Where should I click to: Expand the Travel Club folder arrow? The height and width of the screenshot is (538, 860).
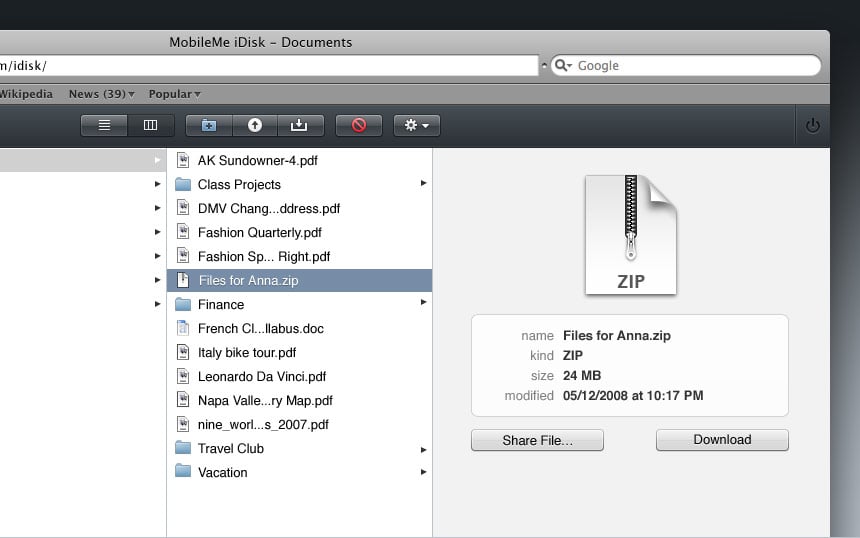click(423, 450)
